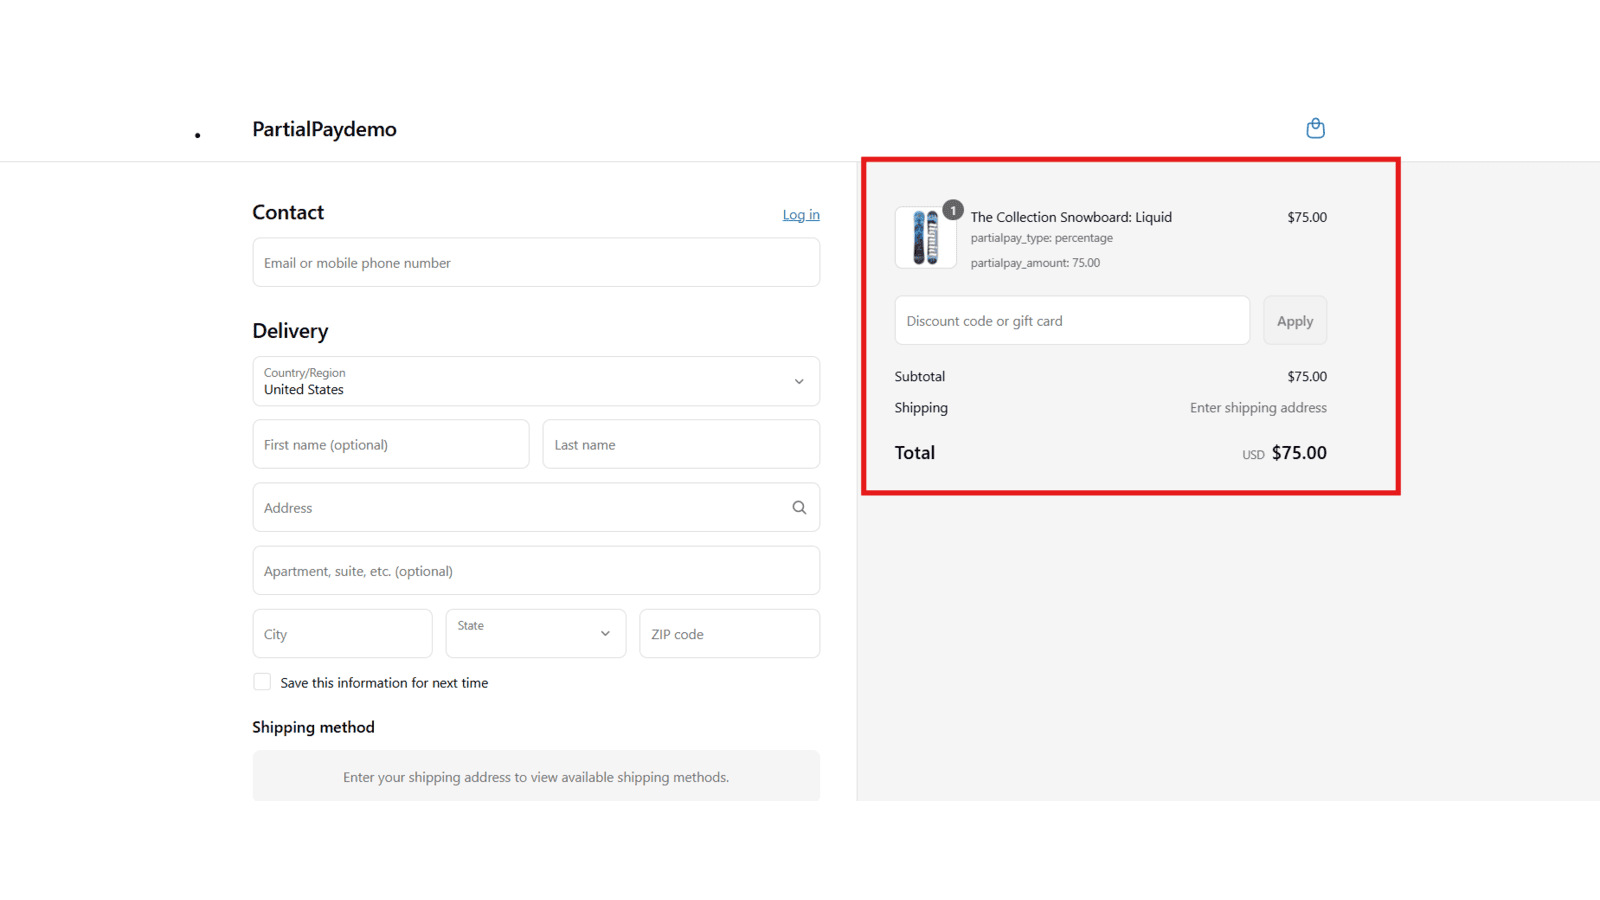Click the Country/Region chevron arrow
Screen dimensions: 1600x900
pyautogui.click(x=799, y=381)
